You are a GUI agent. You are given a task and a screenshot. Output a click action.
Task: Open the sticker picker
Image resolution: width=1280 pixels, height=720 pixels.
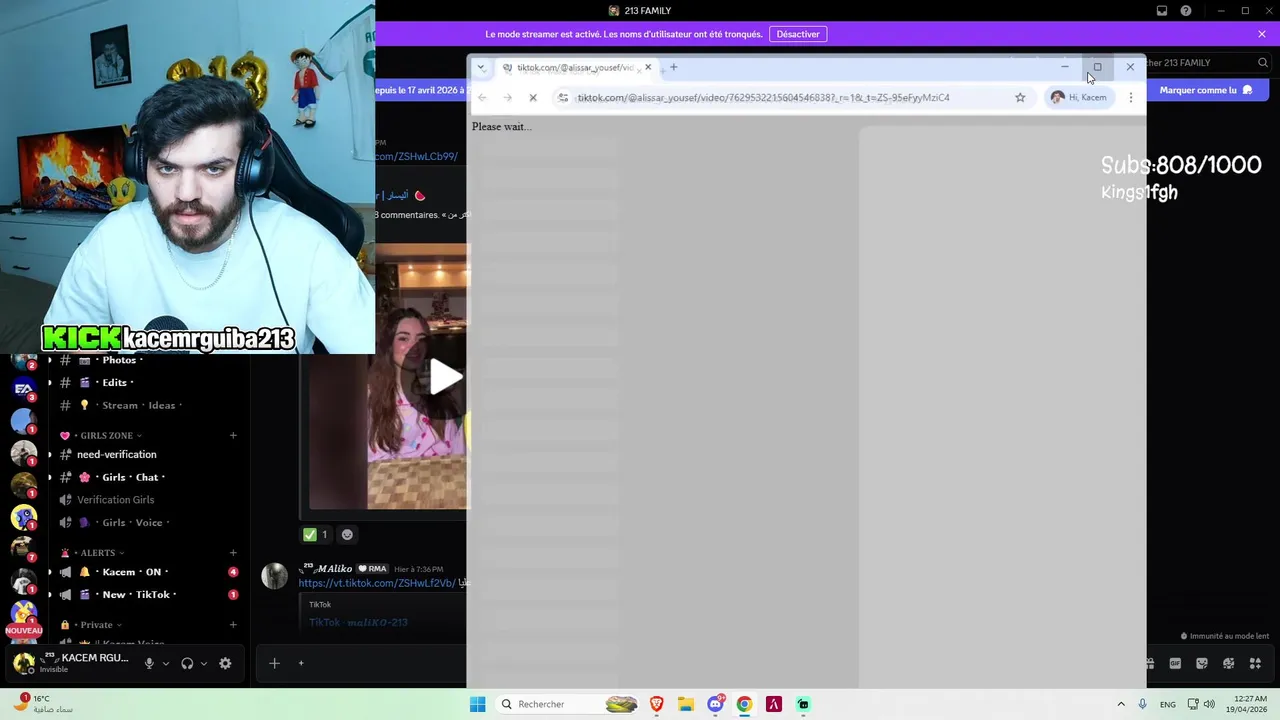click(1202, 663)
